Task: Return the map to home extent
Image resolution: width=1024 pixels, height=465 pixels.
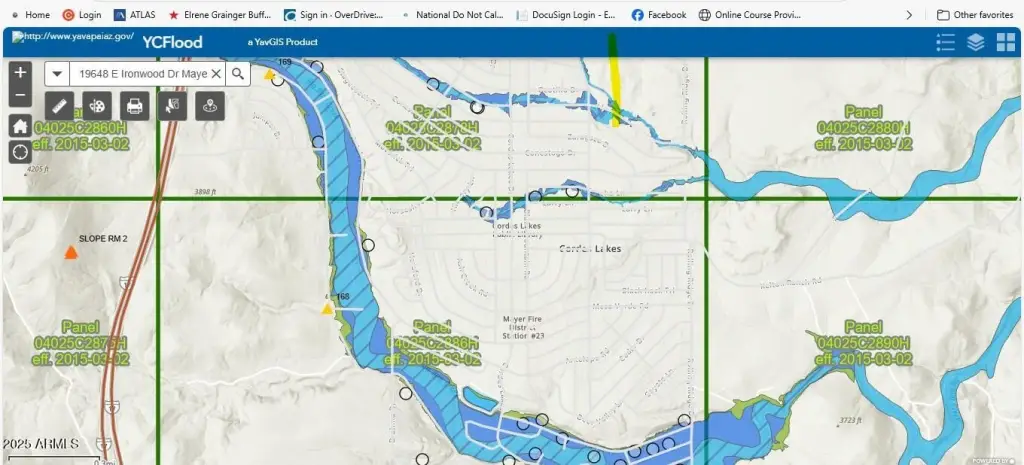Action: coord(21,126)
